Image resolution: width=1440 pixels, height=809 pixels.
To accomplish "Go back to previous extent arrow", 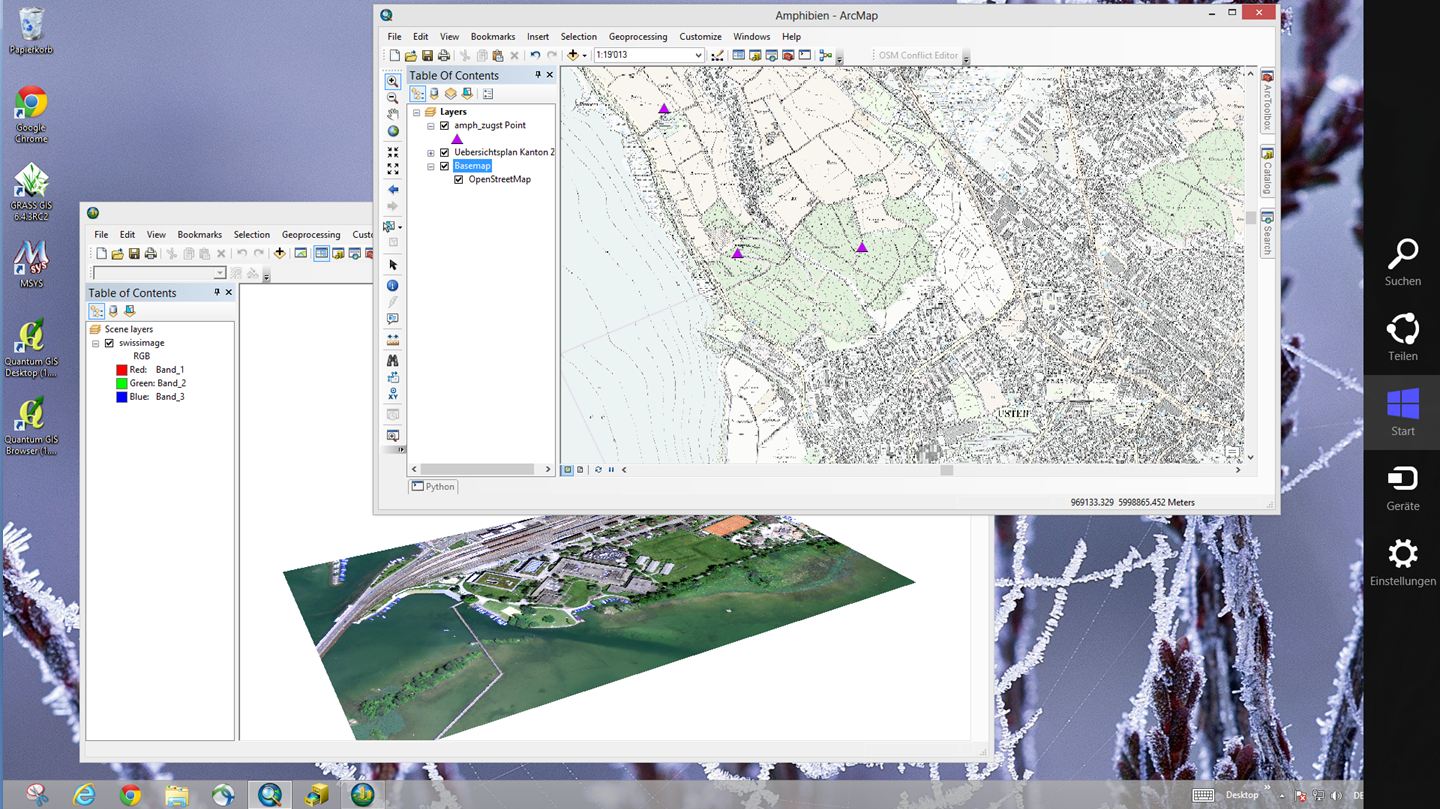I will [393, 190].
